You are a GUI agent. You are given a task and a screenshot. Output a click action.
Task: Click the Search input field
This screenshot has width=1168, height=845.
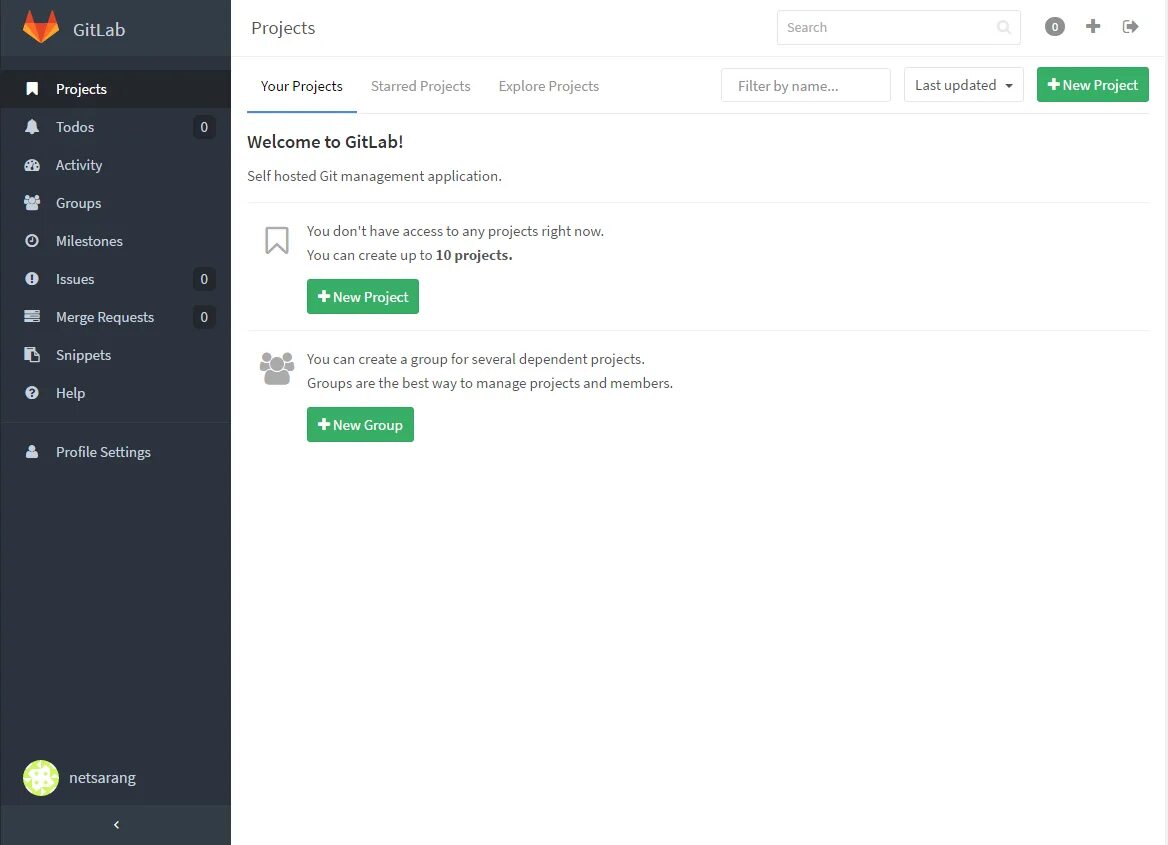(x=898, y=28)
